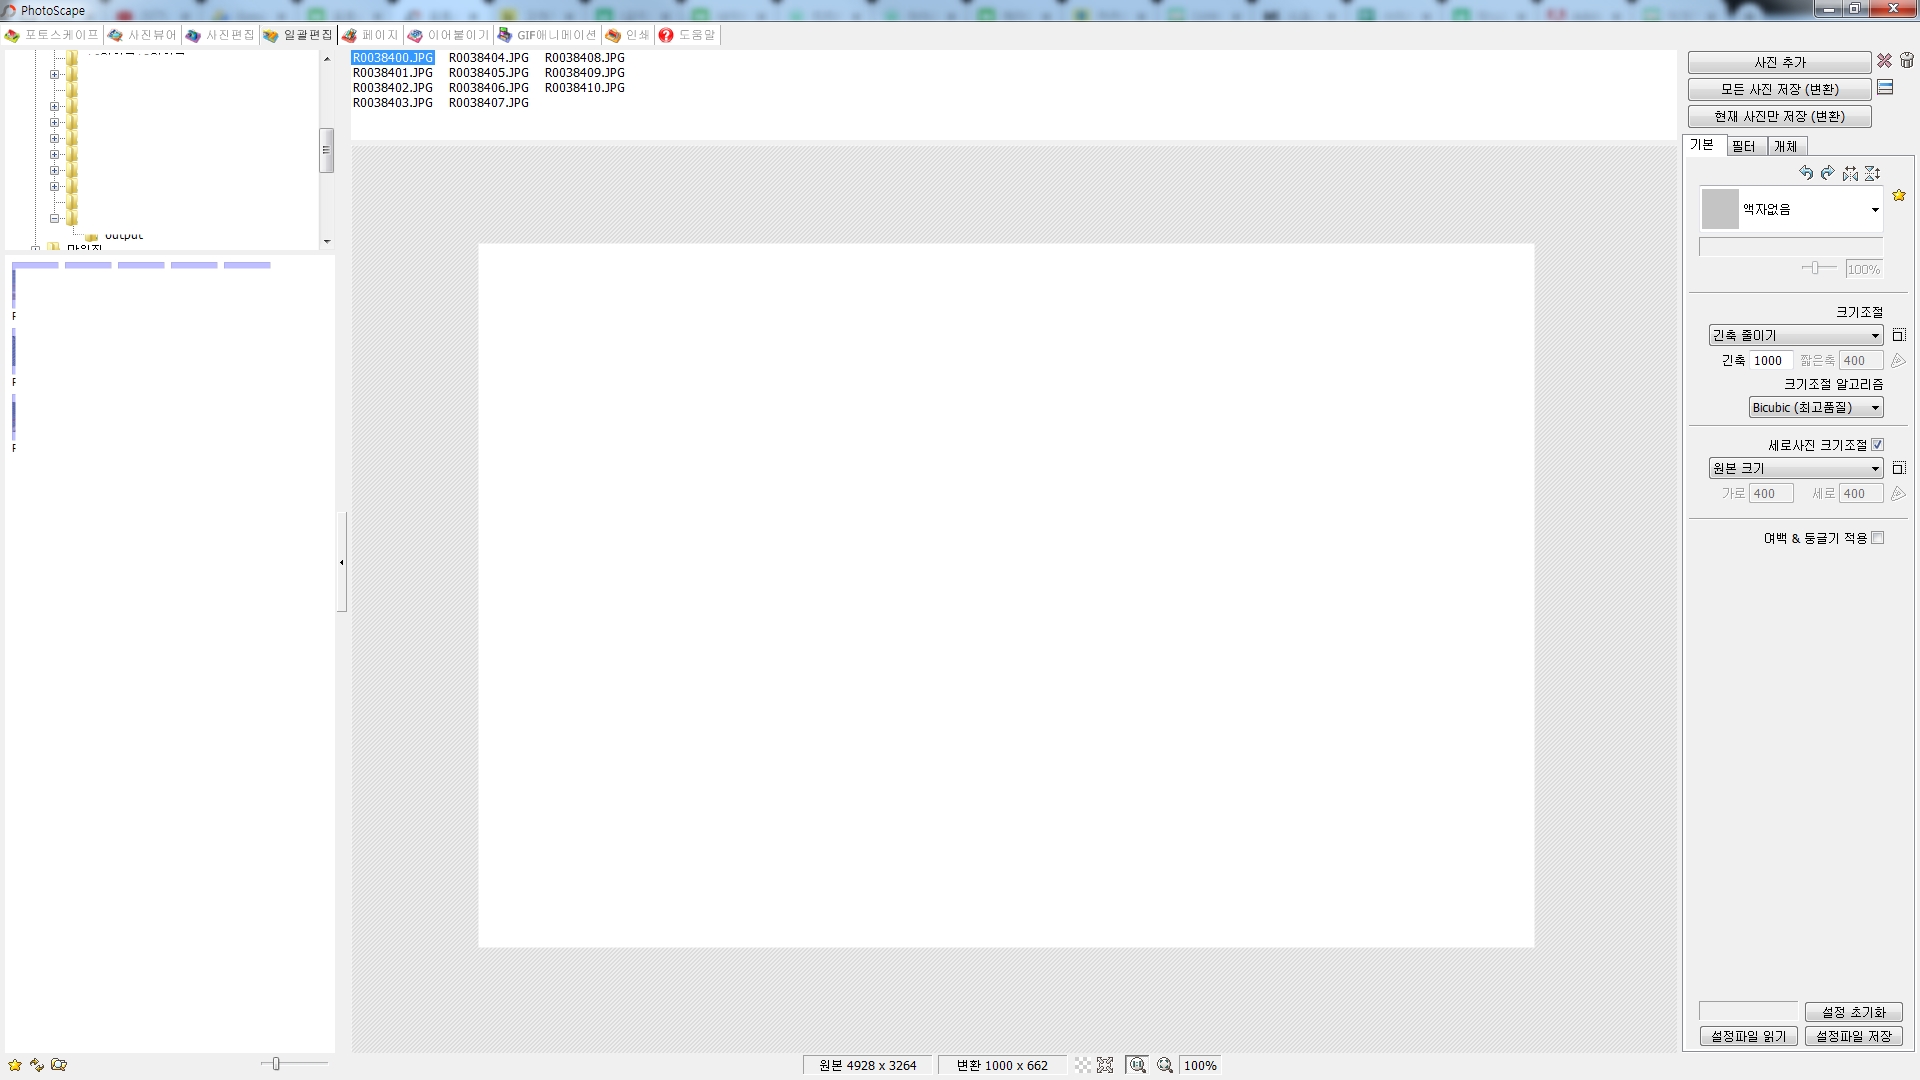Image resolution: width=1920 pixels, height=1080 pixels.
Task: Toggle the transparency checkerboard background icon
Action: [1083, 1065]
